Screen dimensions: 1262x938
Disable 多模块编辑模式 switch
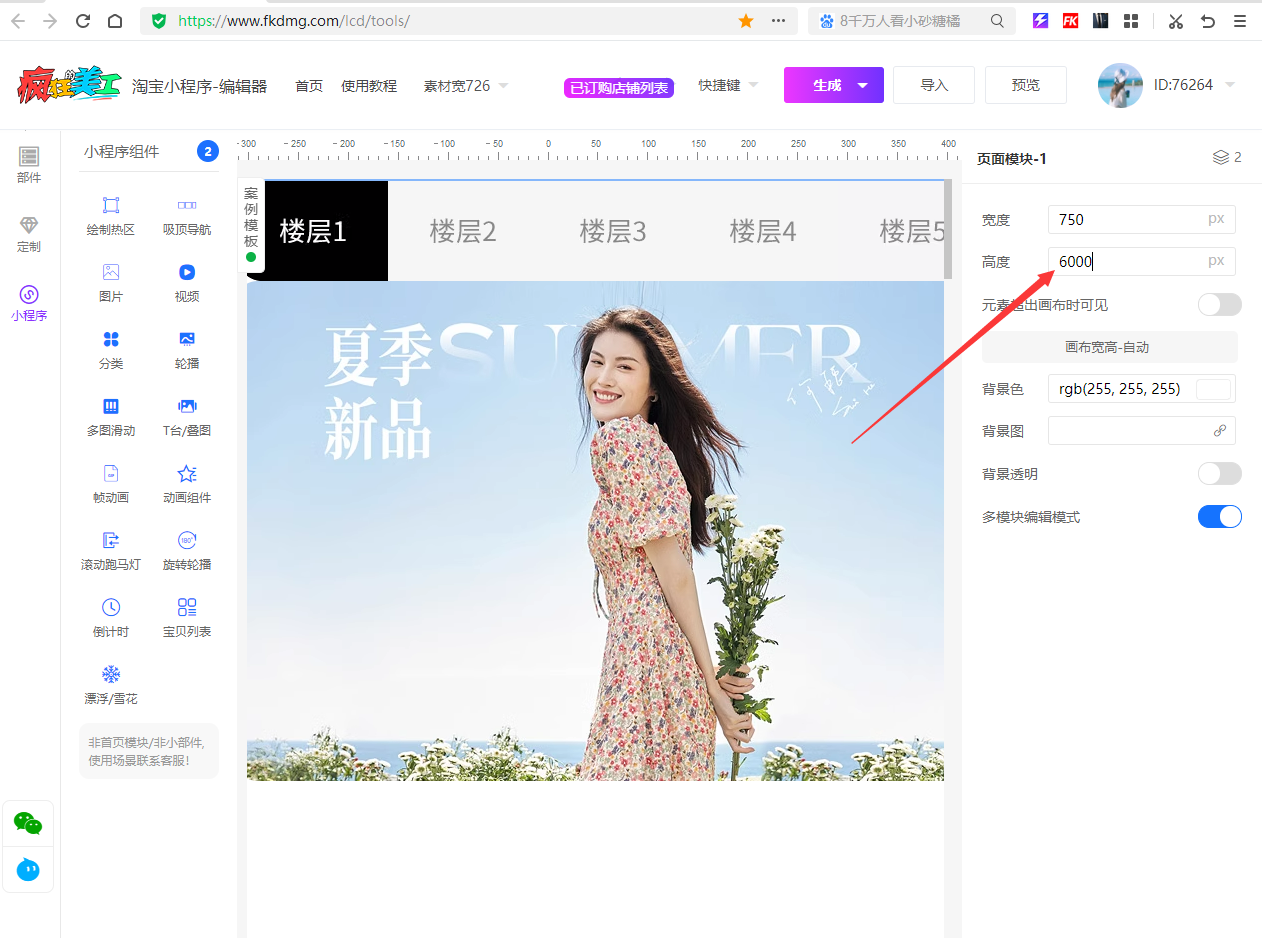(x=1219, y=517)
